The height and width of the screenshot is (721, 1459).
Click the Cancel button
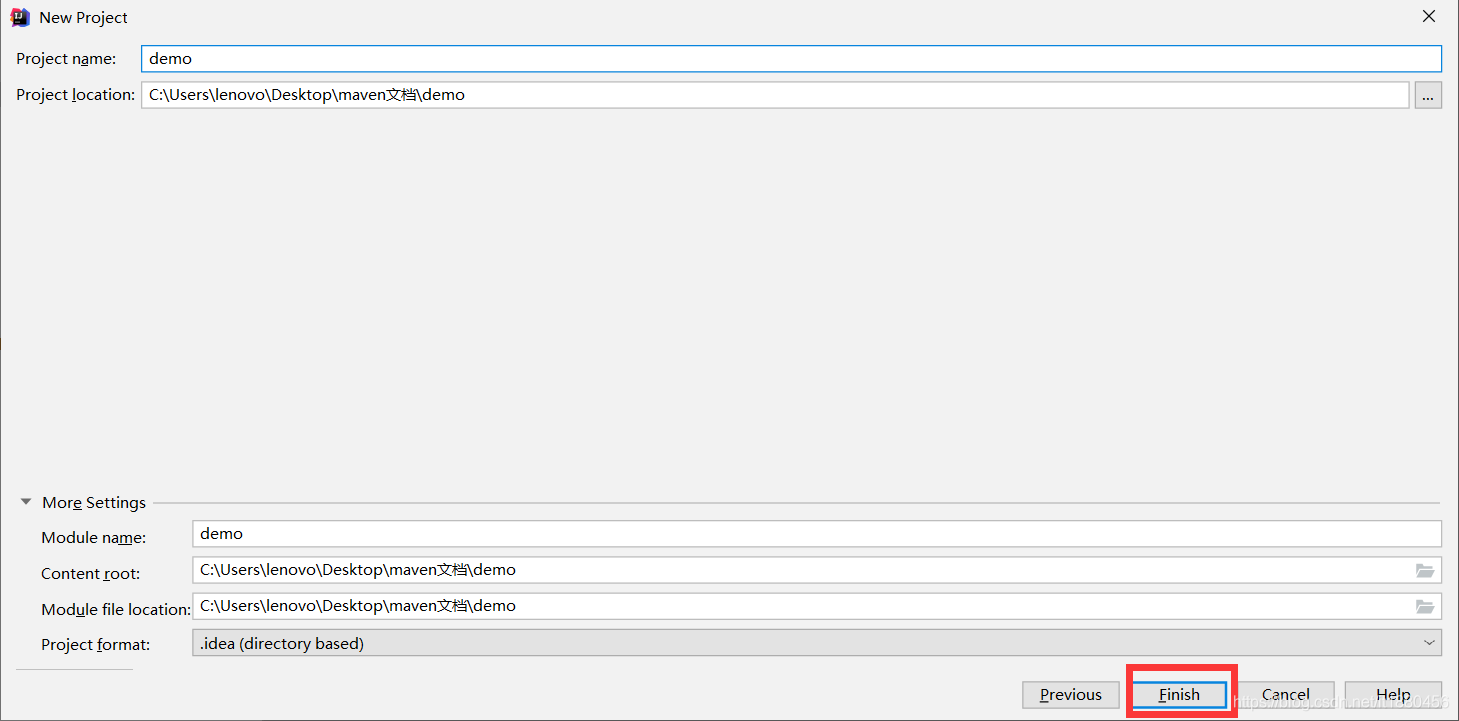click(x=1286, y=694)
